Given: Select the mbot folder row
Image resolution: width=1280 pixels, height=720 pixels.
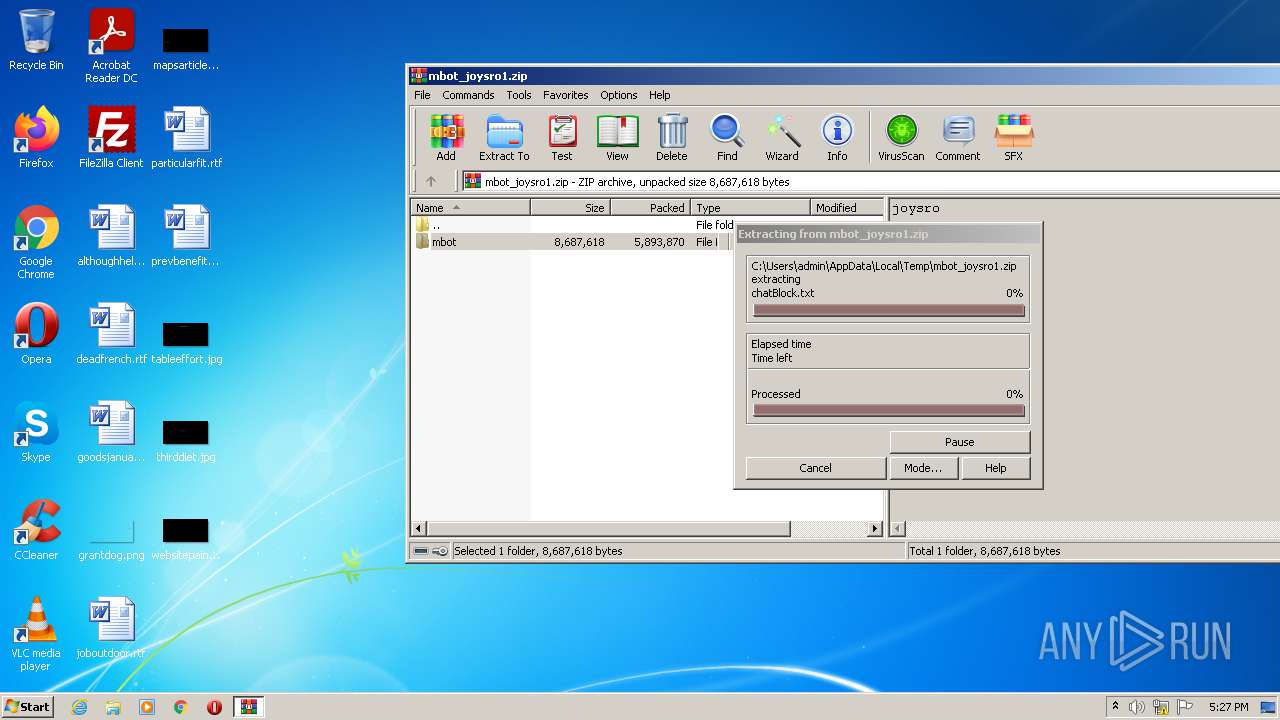Looking at the screenshot, I should point(572,242).
